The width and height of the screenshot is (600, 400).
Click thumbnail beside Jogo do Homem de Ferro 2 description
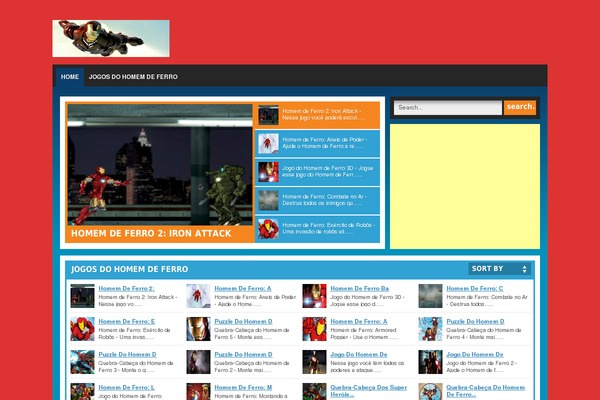(x=430, y=362)
